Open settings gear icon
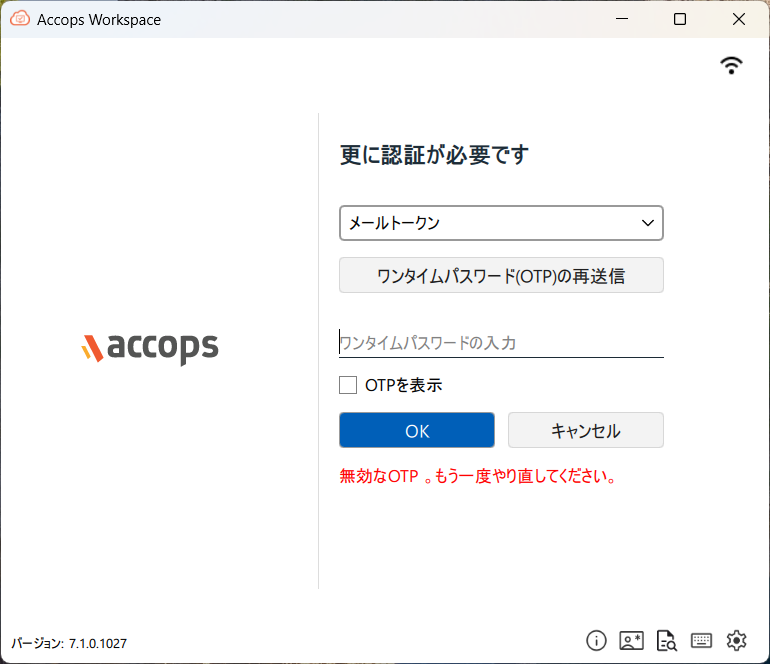The width and height of the screenshot is (770, 664). tap(737, 640)
